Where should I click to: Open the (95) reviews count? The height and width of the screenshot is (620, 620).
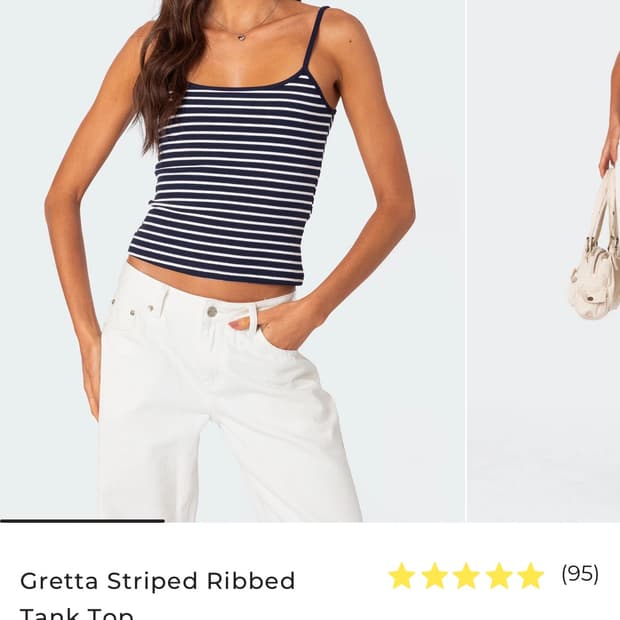click(580, 574)
